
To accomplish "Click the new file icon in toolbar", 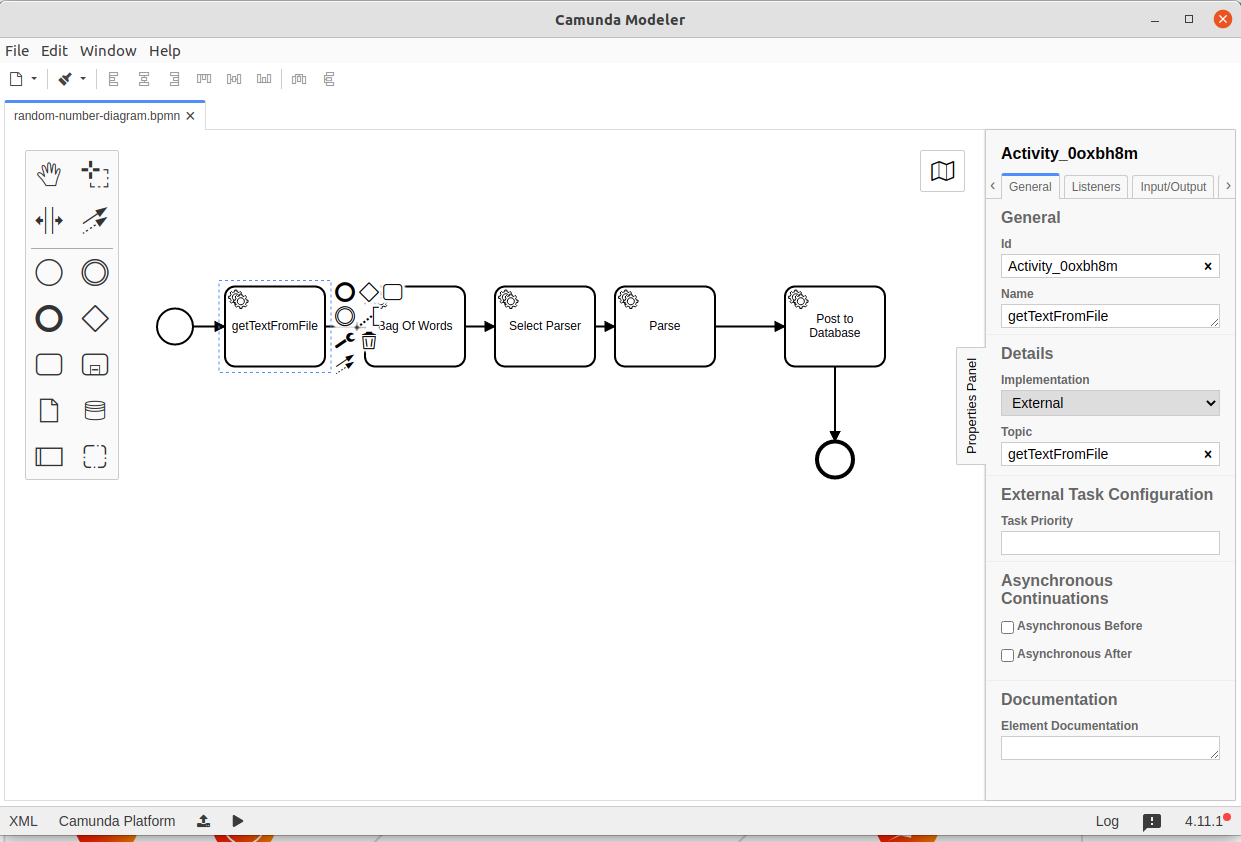I will tap(16, 79).
